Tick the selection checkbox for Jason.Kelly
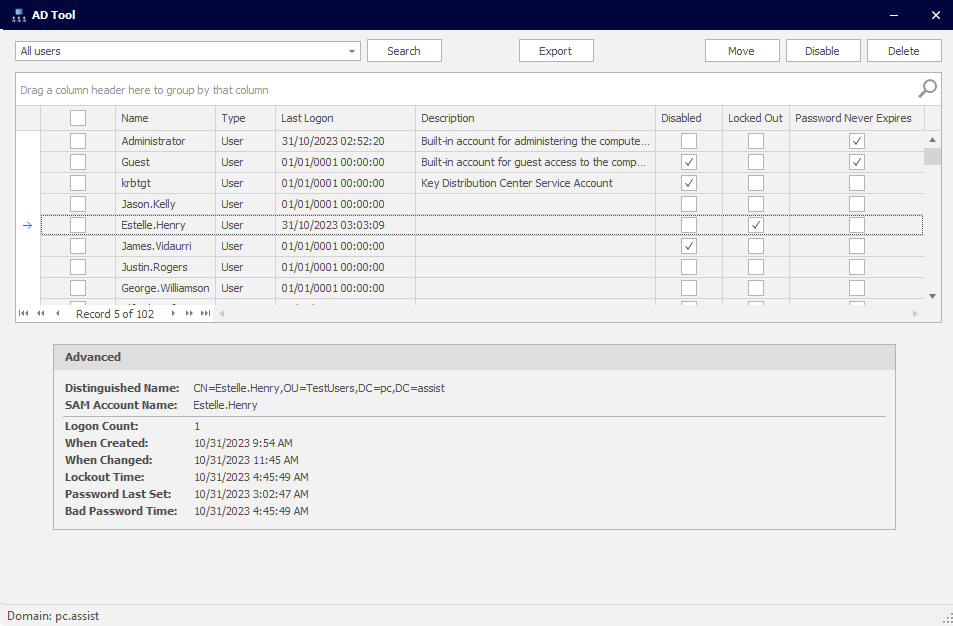Screen dimensions: 953x626 coord(78,204)
